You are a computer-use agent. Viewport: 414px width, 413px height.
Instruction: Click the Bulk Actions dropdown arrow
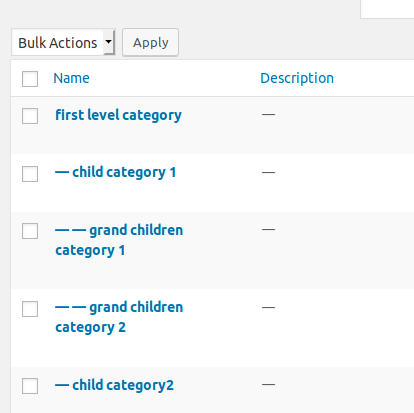click(x=109, y=42)
